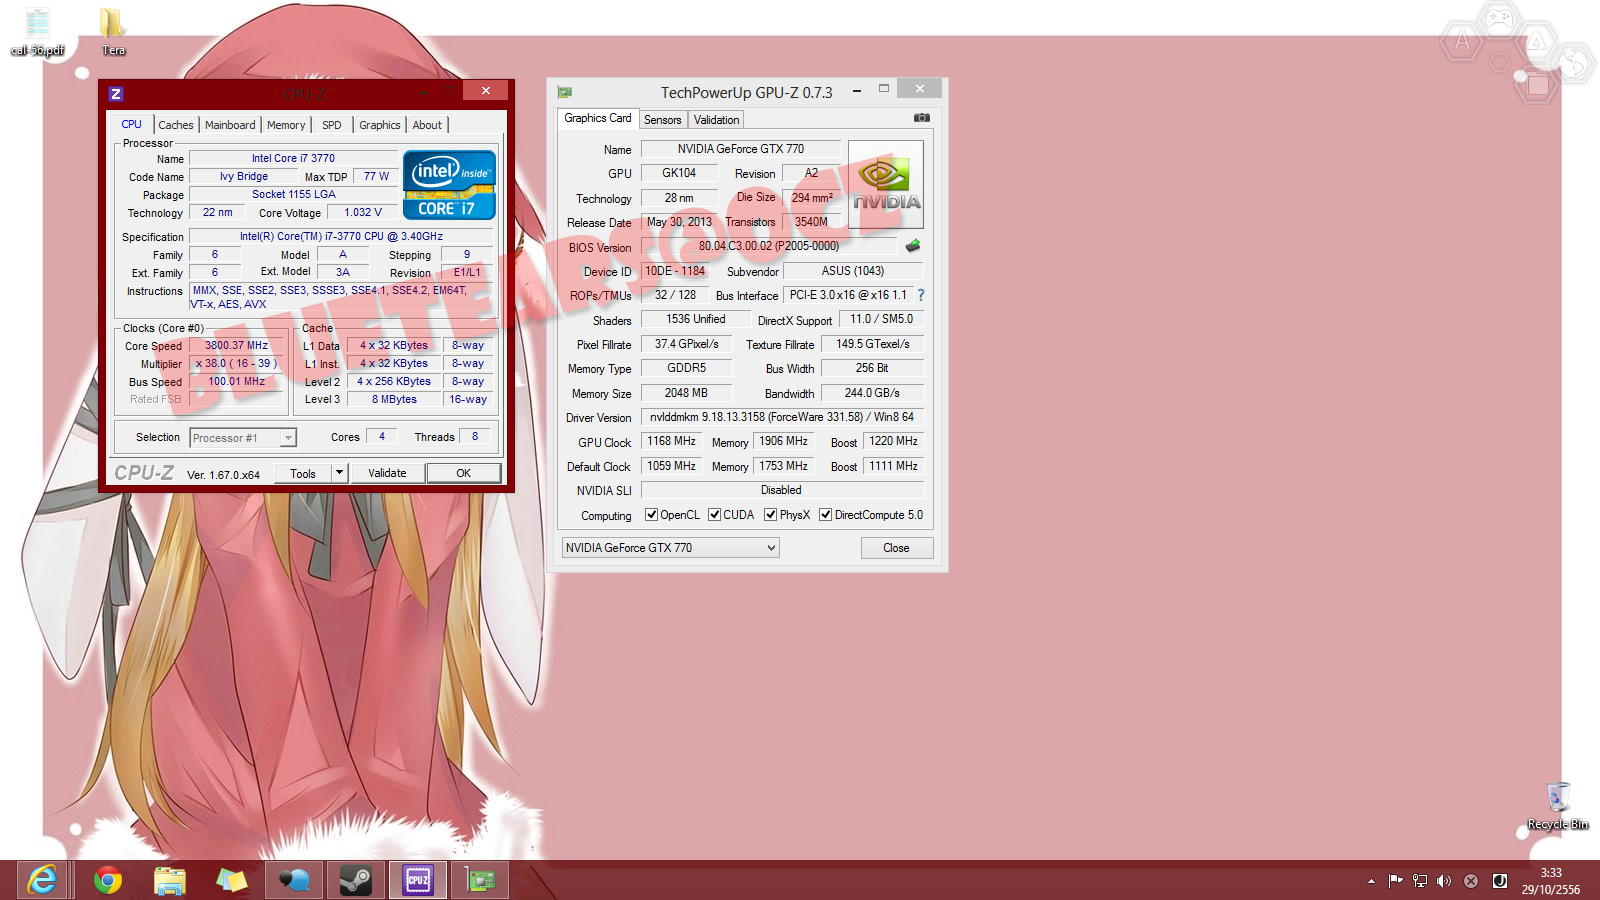Viewport: 1600px width, 900px height.
Task: Open Steam from the taskbar
Action: pyautogui.click(x=356, y=880)
